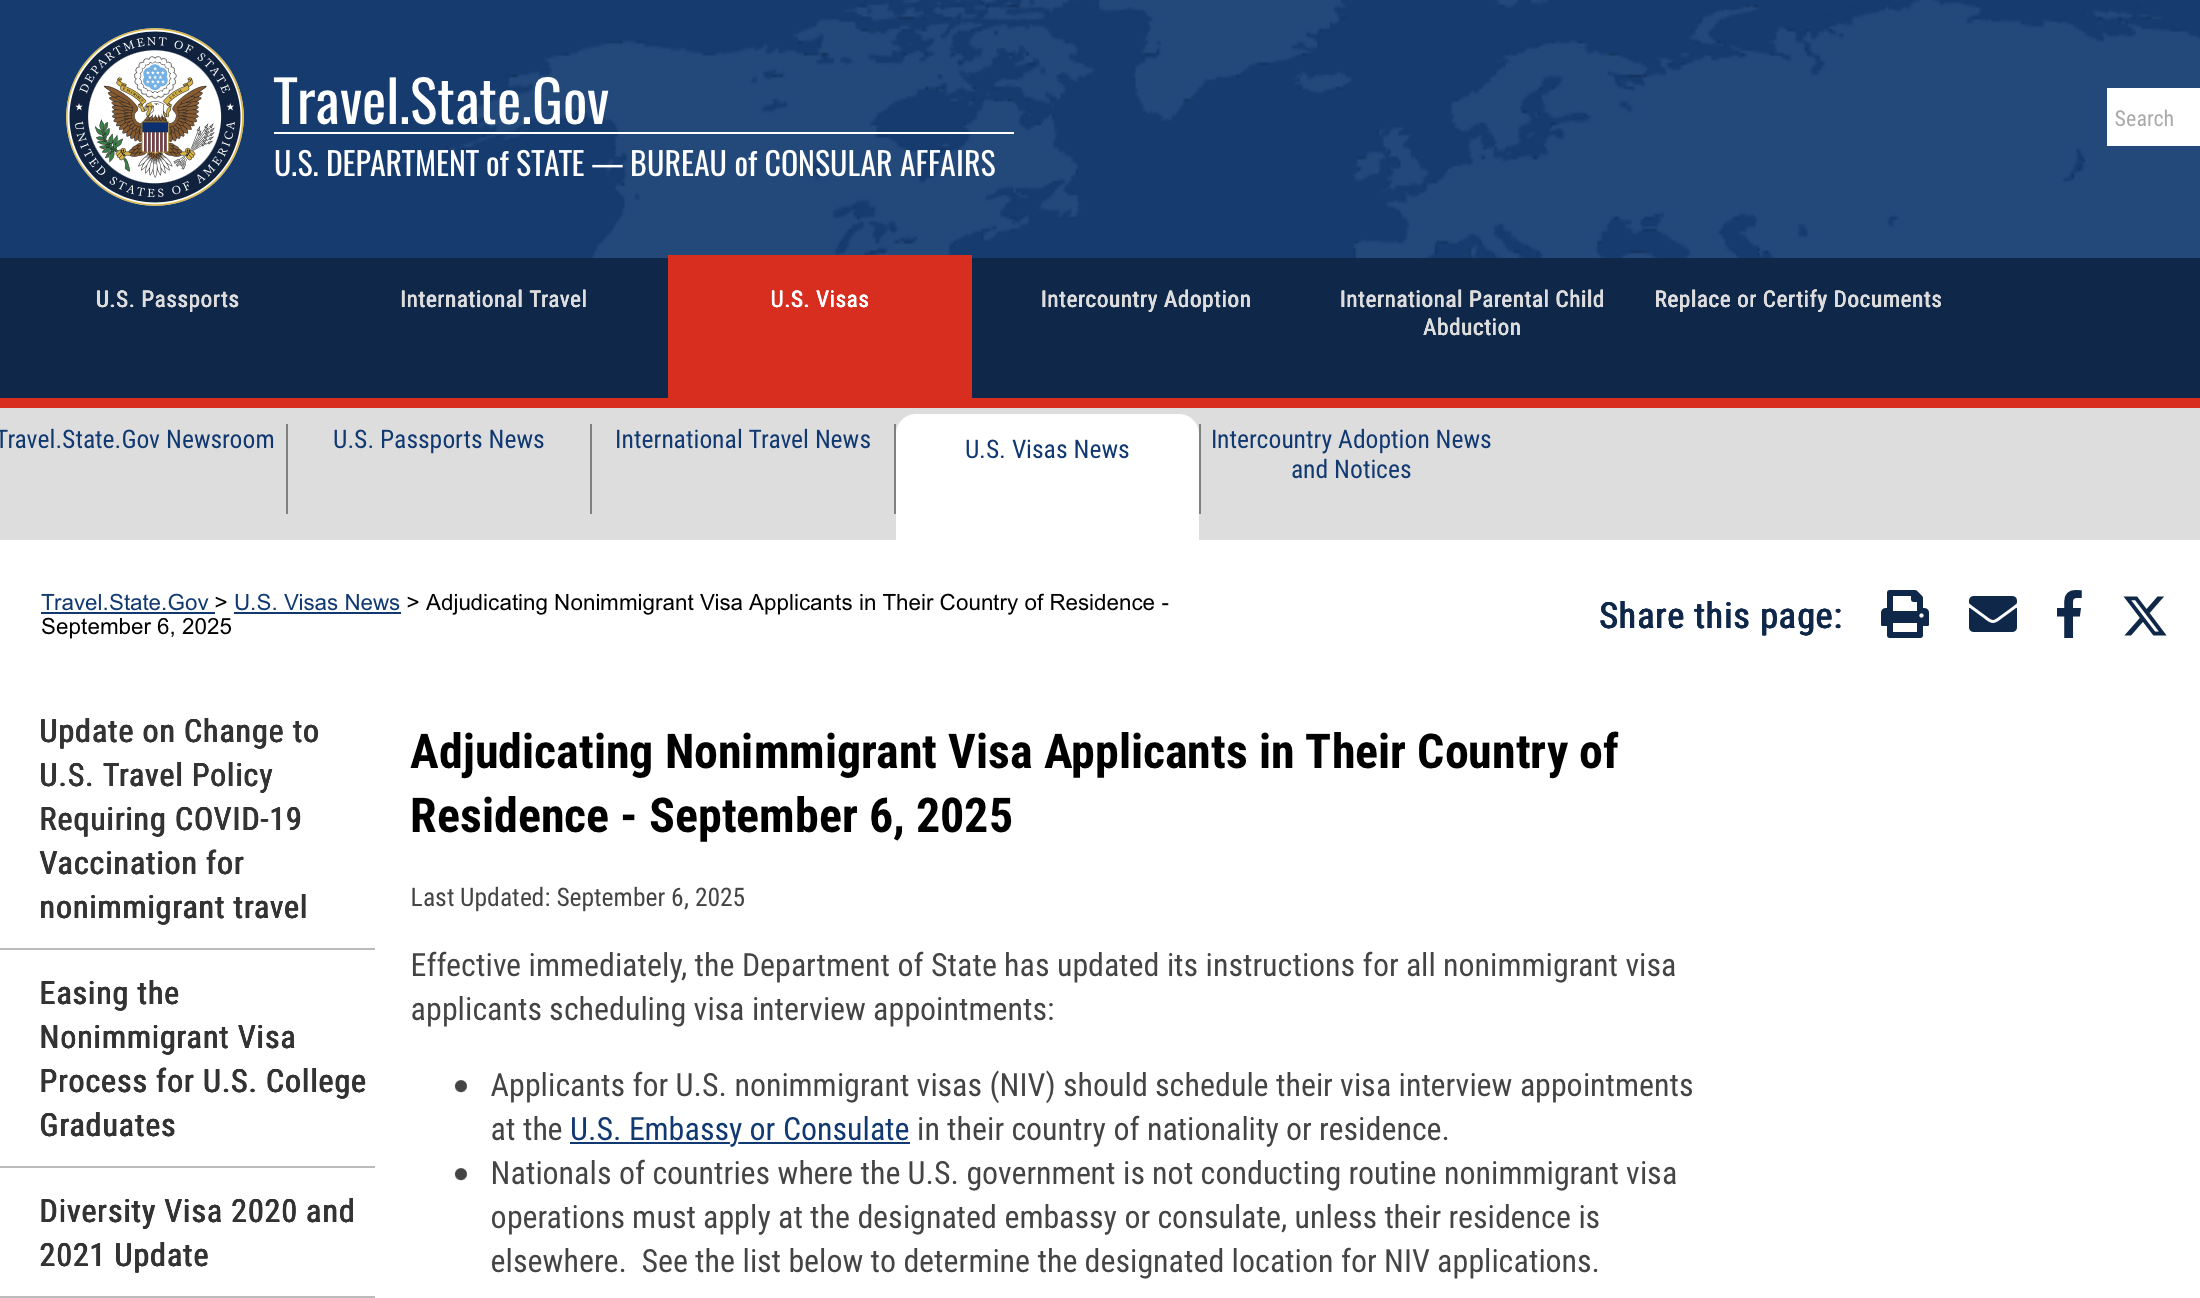Switch to U.S. Passports News tab
The height and width of the screenshot is (1298, 2200).
[x=438, y=440]
